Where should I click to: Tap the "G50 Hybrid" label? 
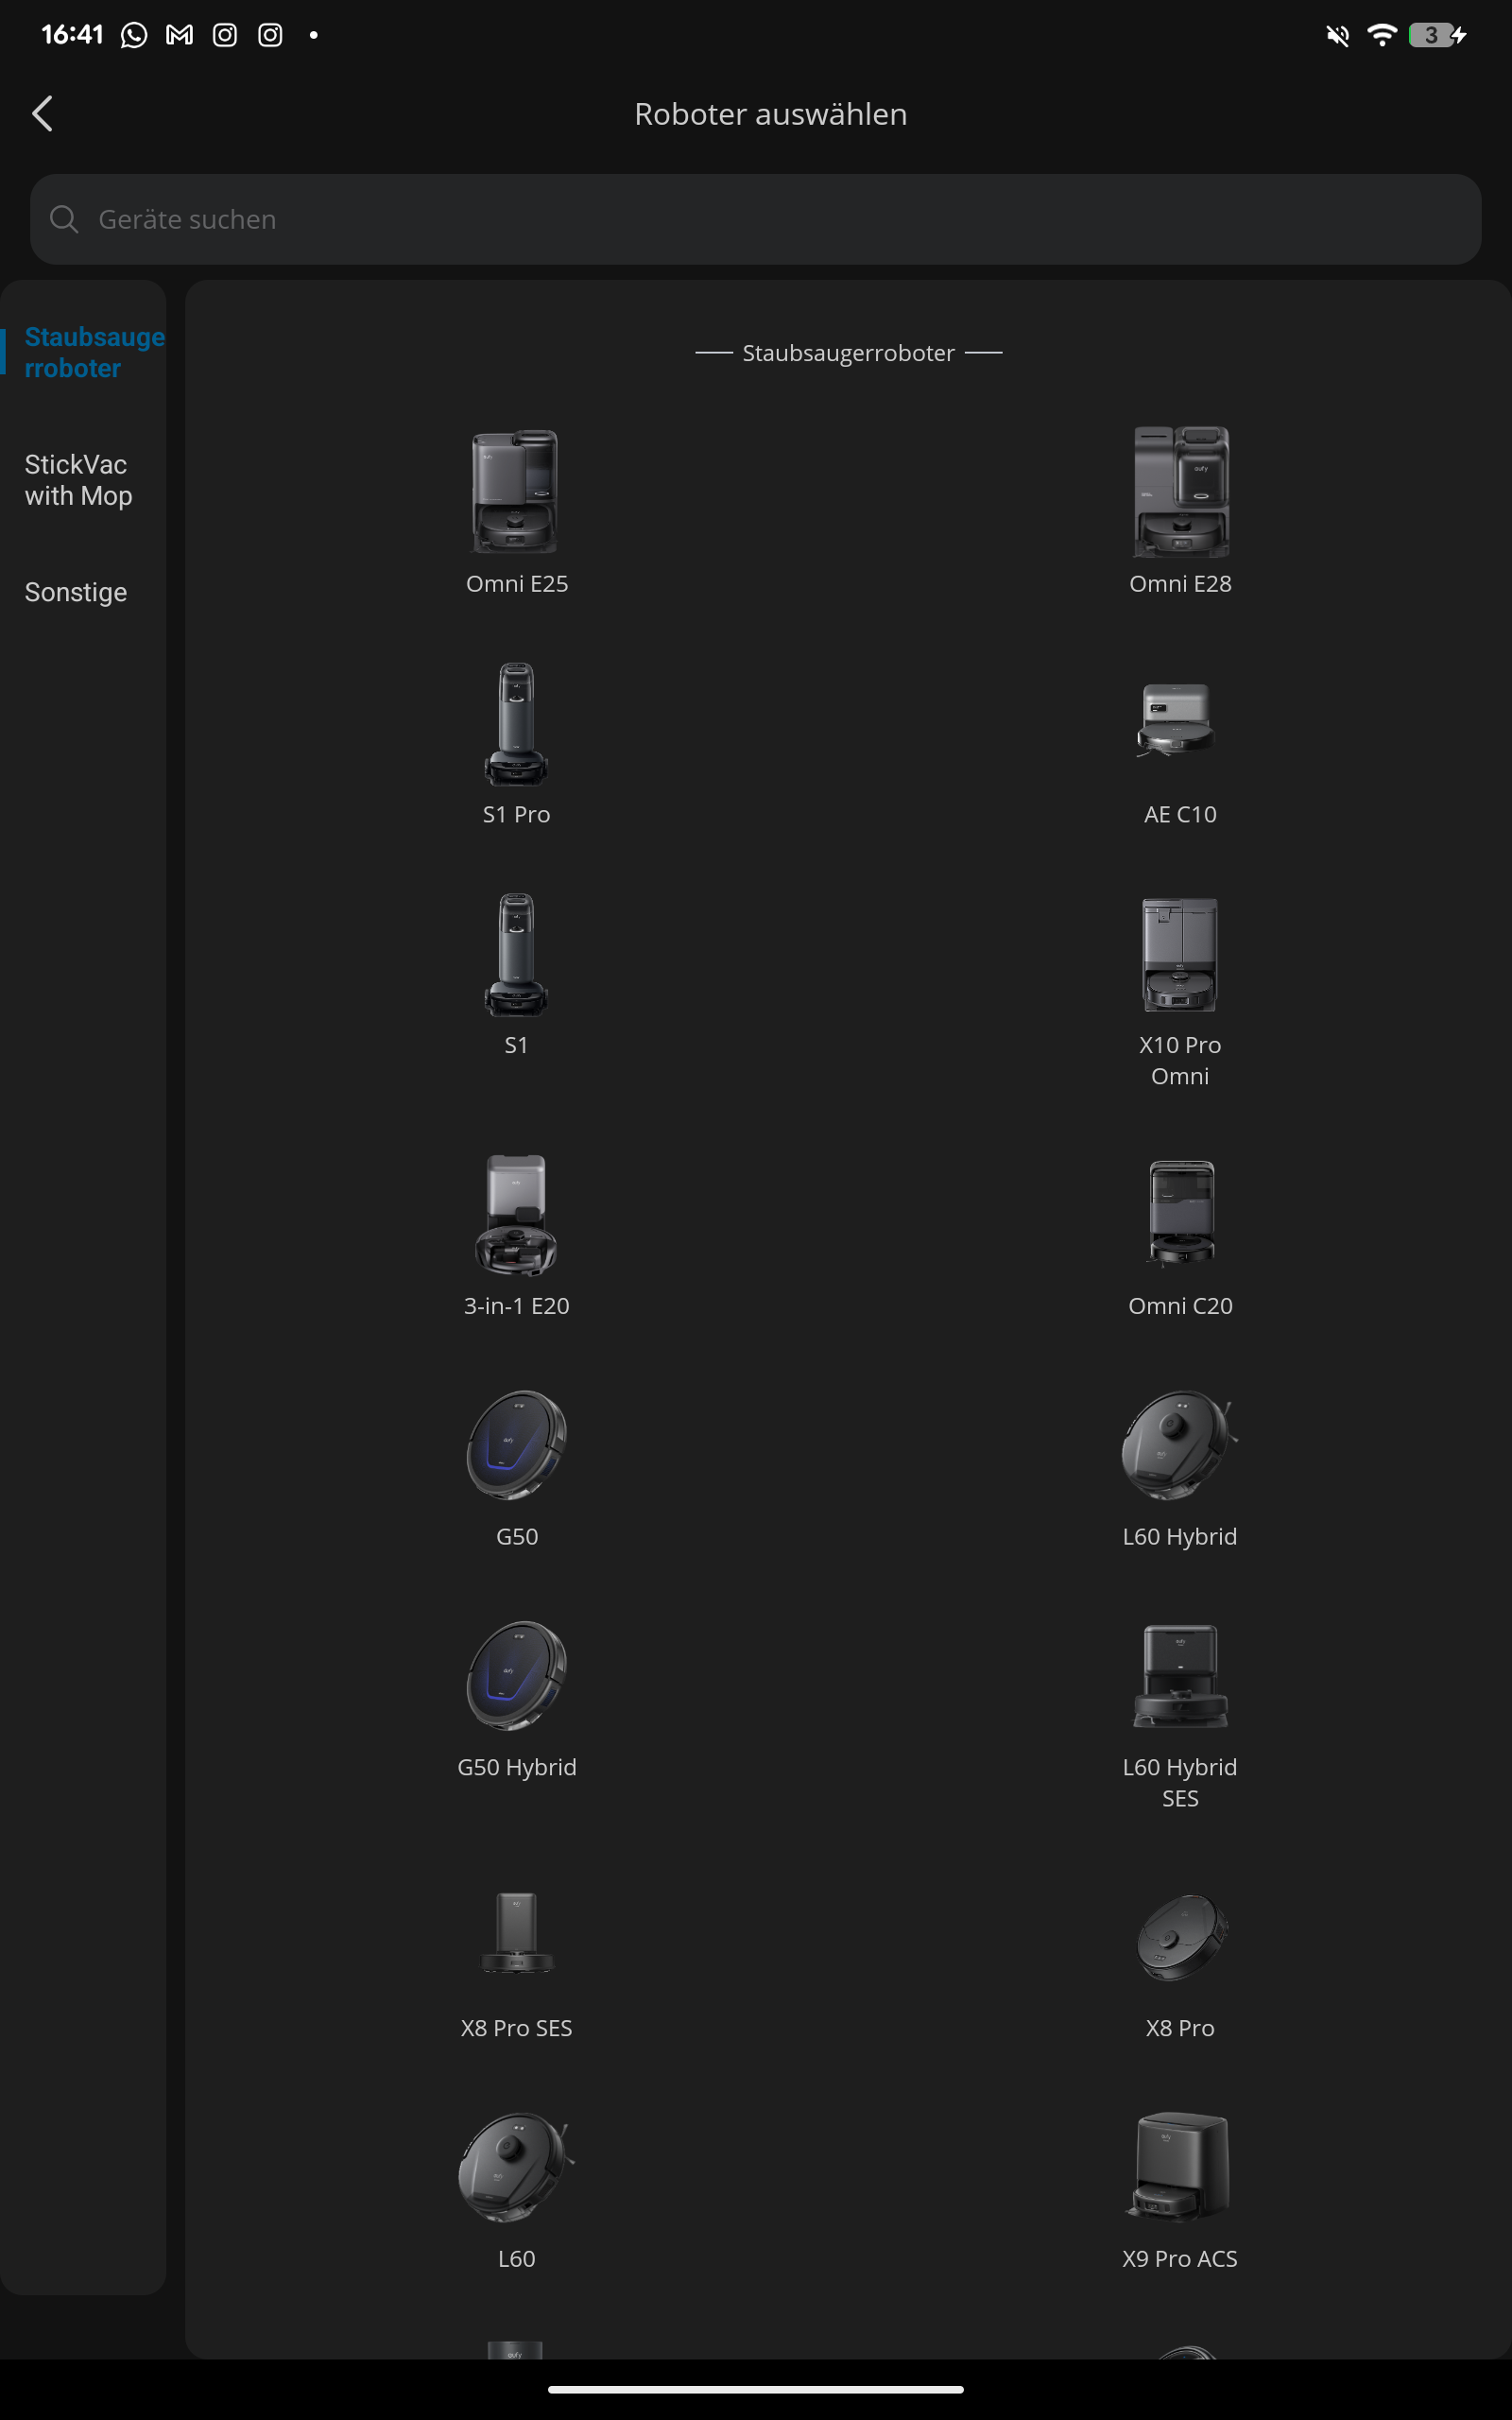click(517, 1767)
